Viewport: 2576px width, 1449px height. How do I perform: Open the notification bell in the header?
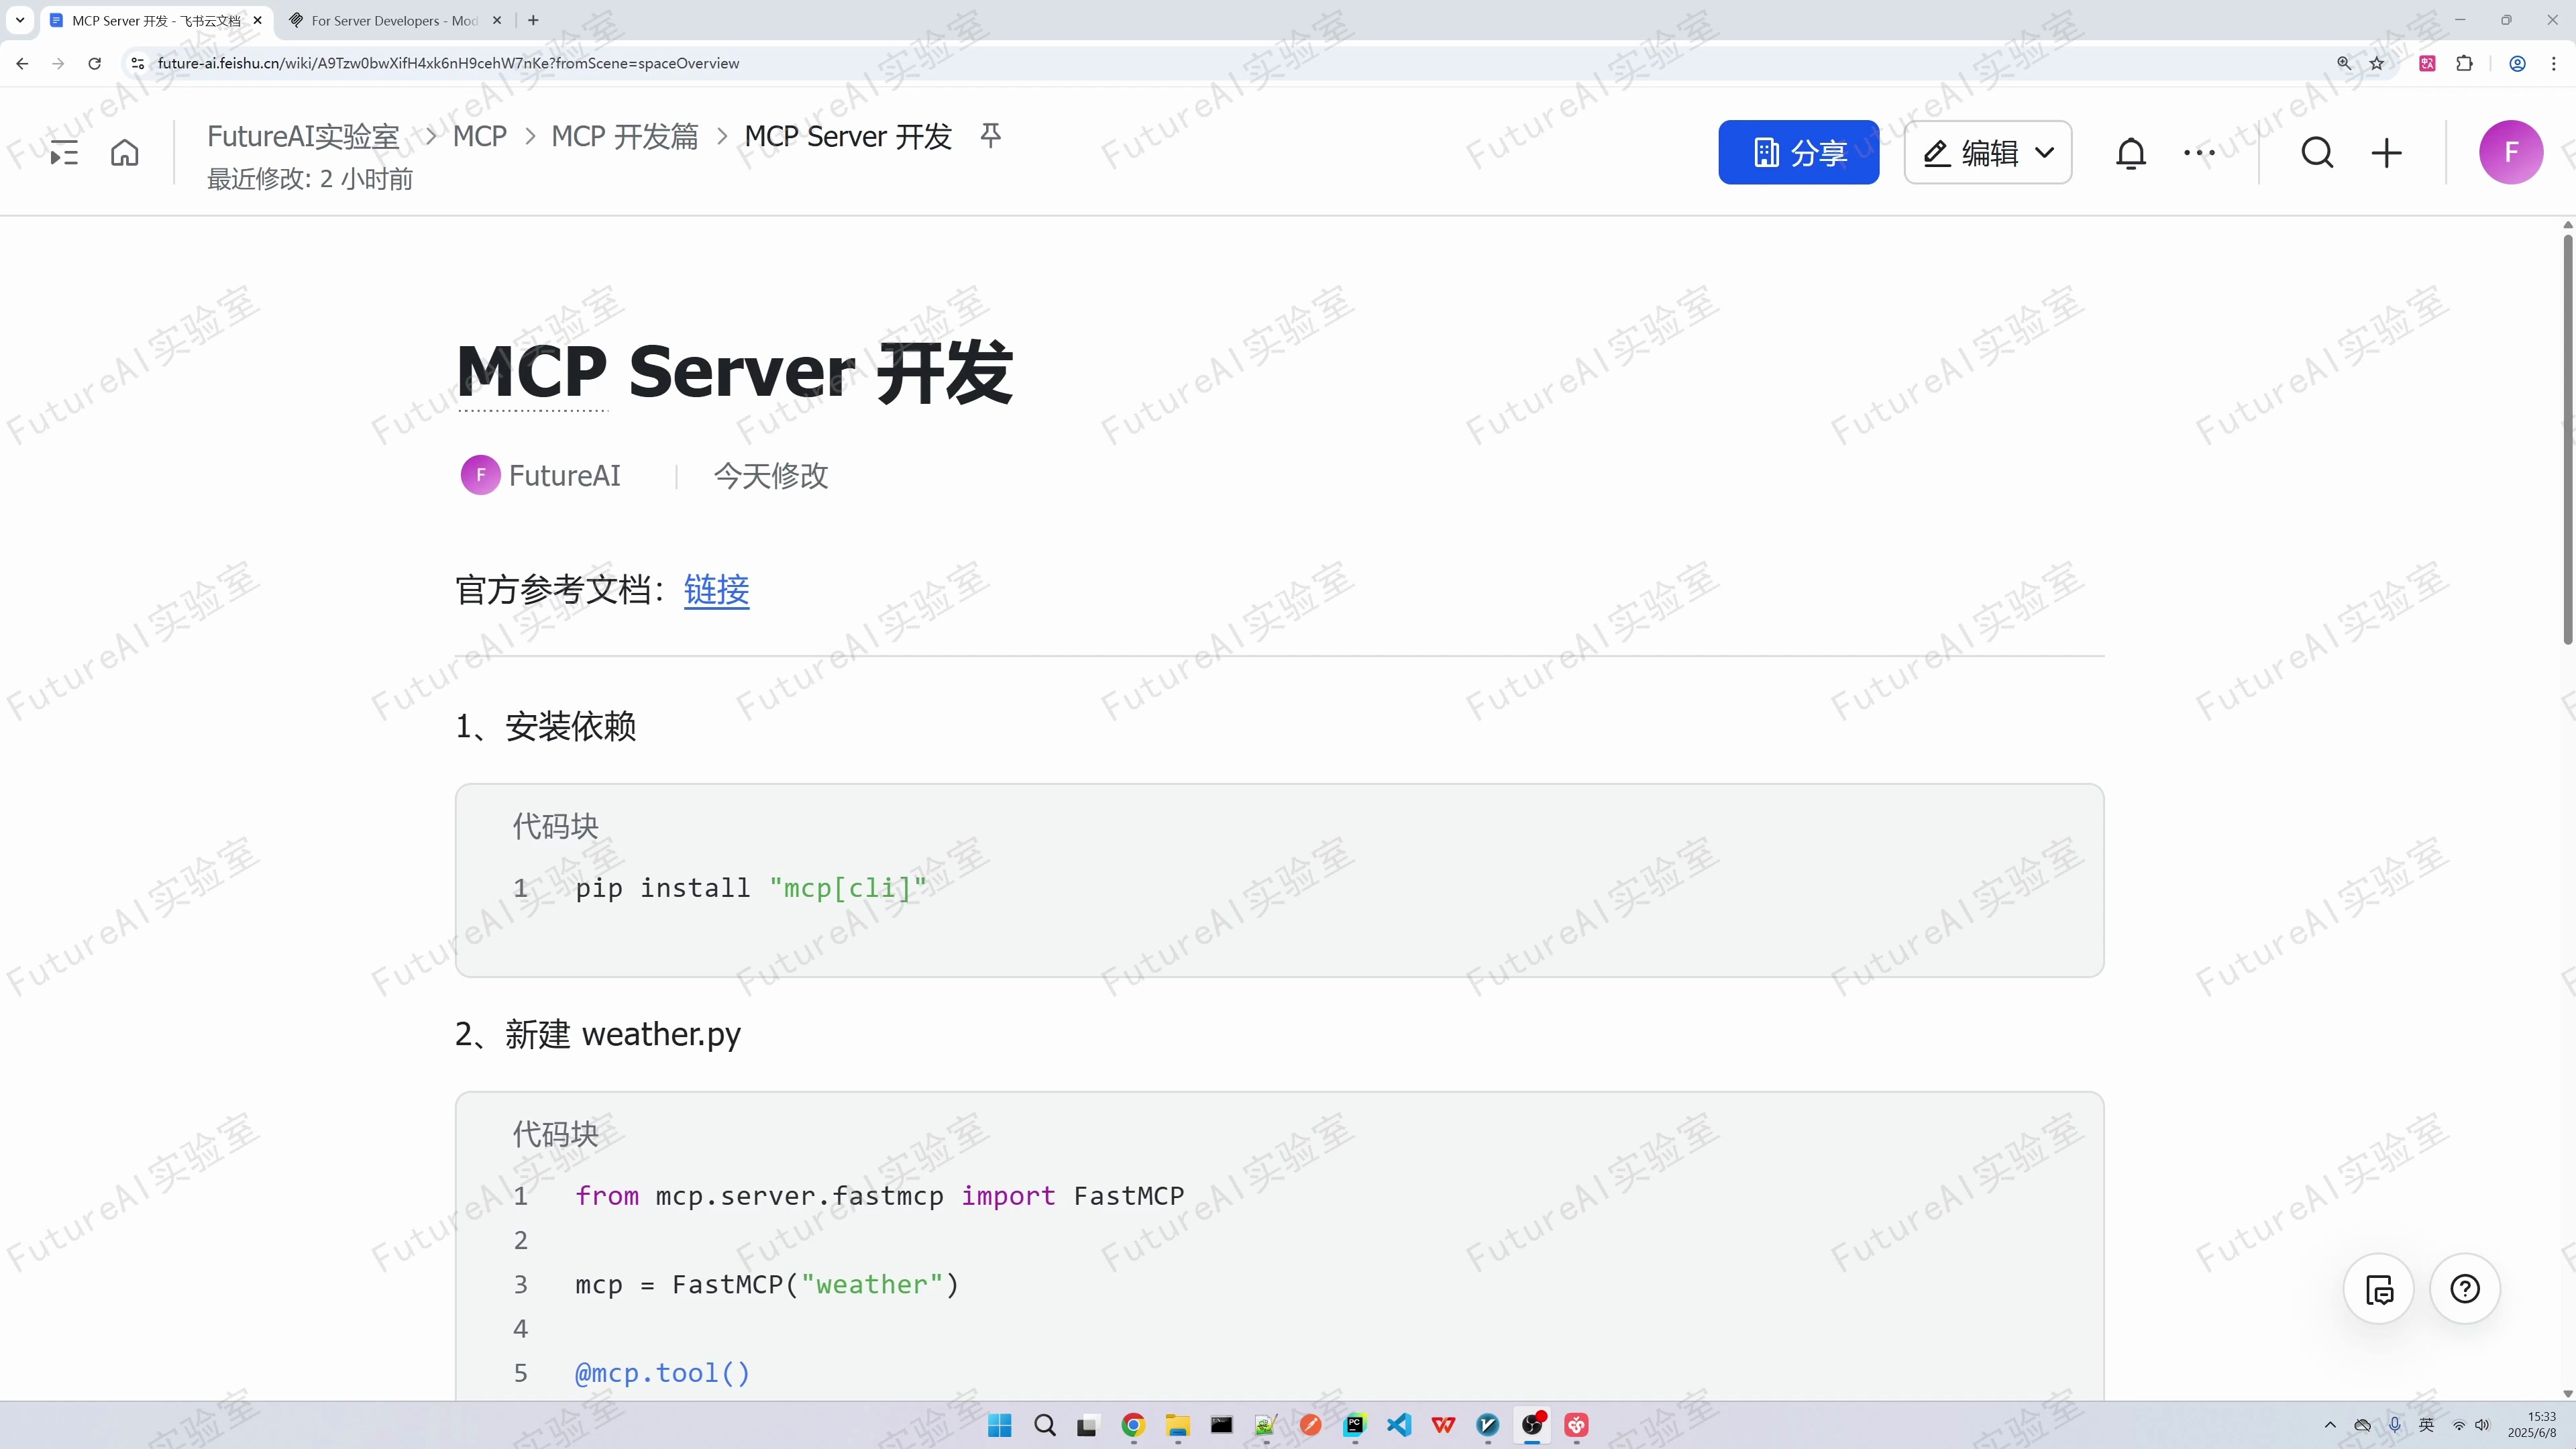pos(2131,152)
